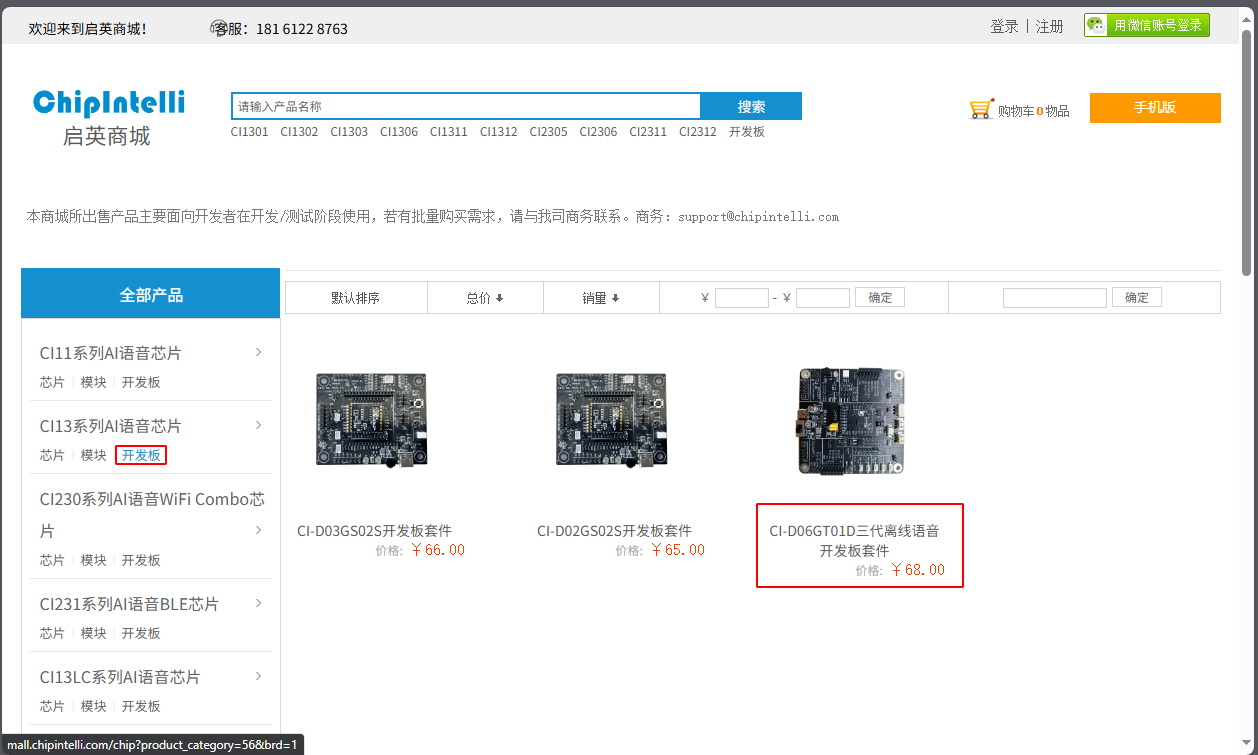Click the CI2312 quick search link
1258x755 pixels.
[698, 132]
